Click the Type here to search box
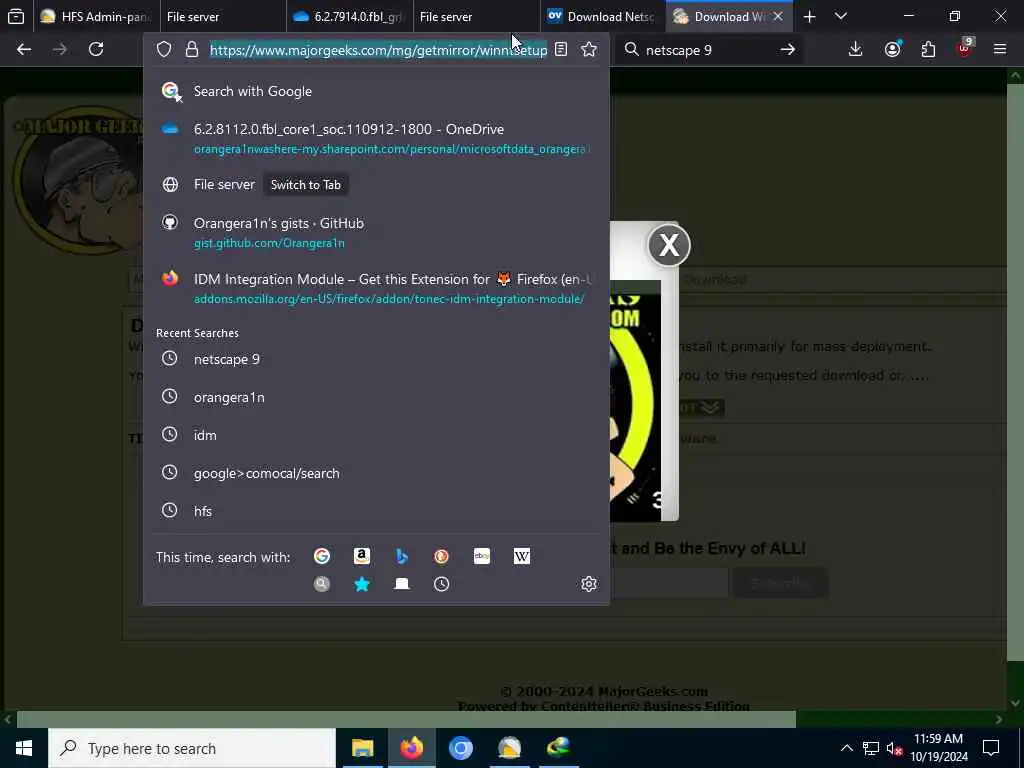Image resolution: width=1024 pixels, height=768 pixels. pos(192,748)
